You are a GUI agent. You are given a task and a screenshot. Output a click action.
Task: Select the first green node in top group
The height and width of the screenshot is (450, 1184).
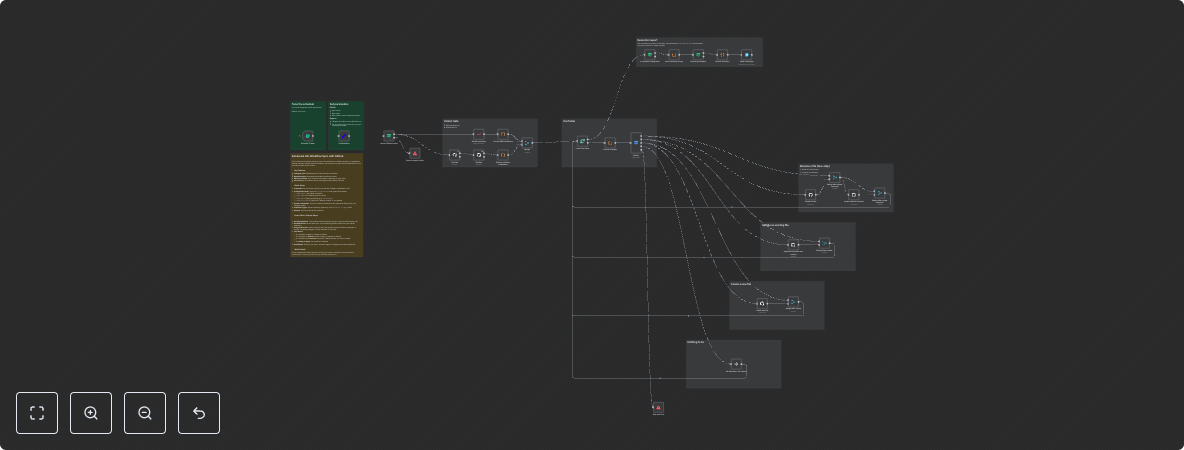coord(650,55)
